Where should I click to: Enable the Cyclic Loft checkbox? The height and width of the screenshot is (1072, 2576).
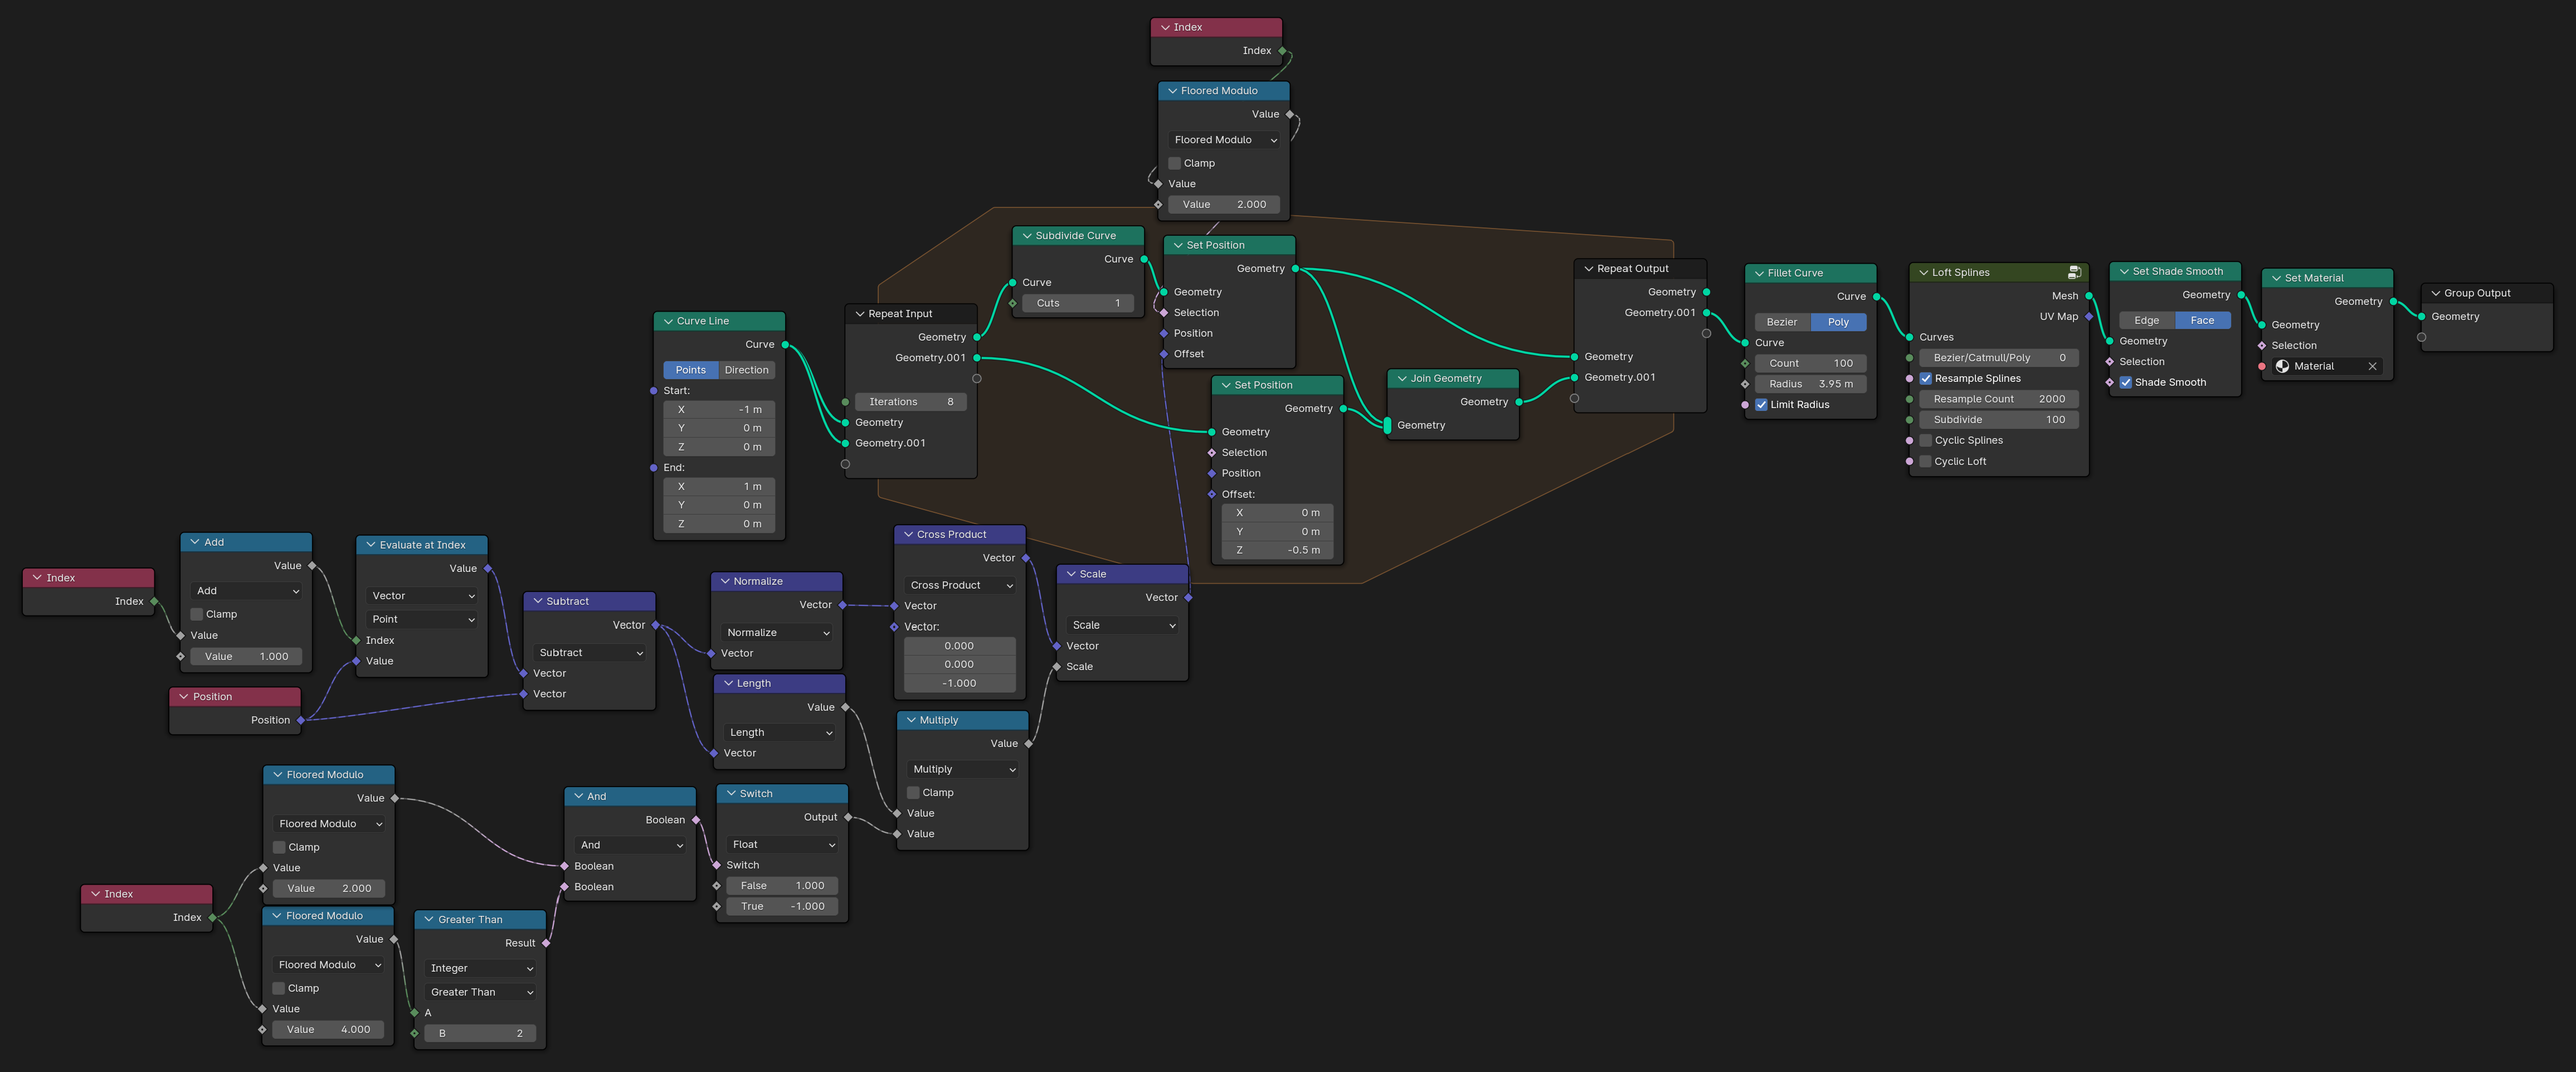coord(1925,461)
